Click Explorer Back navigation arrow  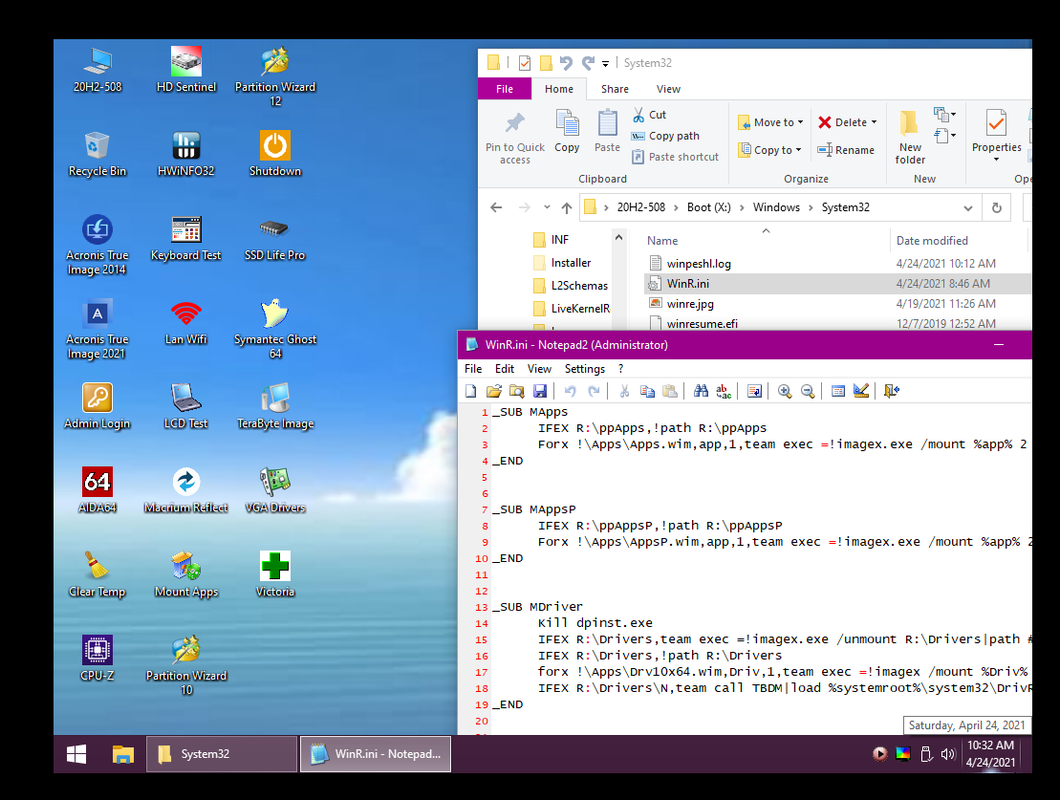[x=496, y=208]
